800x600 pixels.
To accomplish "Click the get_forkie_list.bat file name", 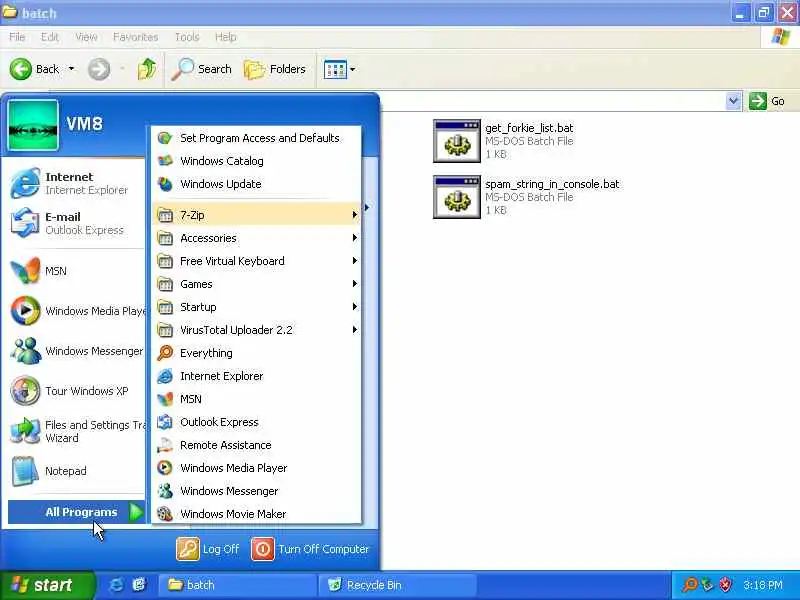I will point(529,128).
